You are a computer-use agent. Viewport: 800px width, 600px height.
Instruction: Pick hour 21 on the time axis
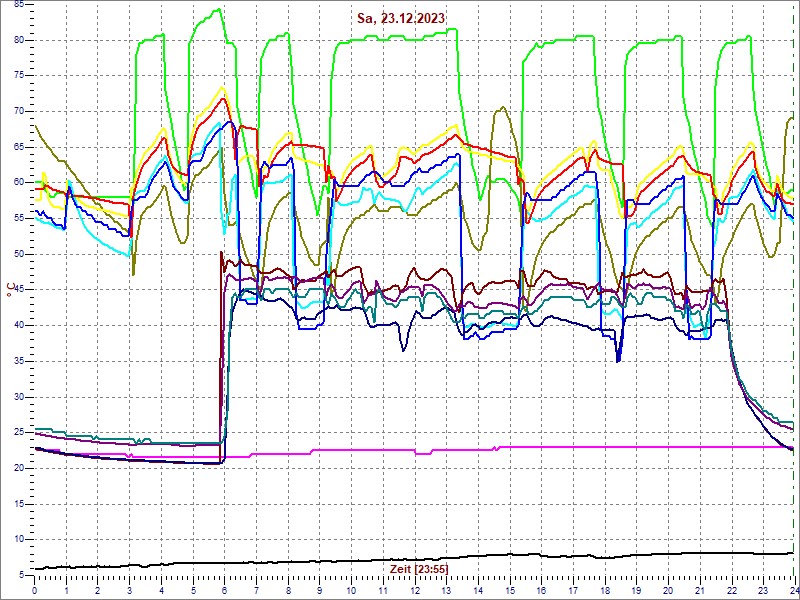(x=699, y=589)
